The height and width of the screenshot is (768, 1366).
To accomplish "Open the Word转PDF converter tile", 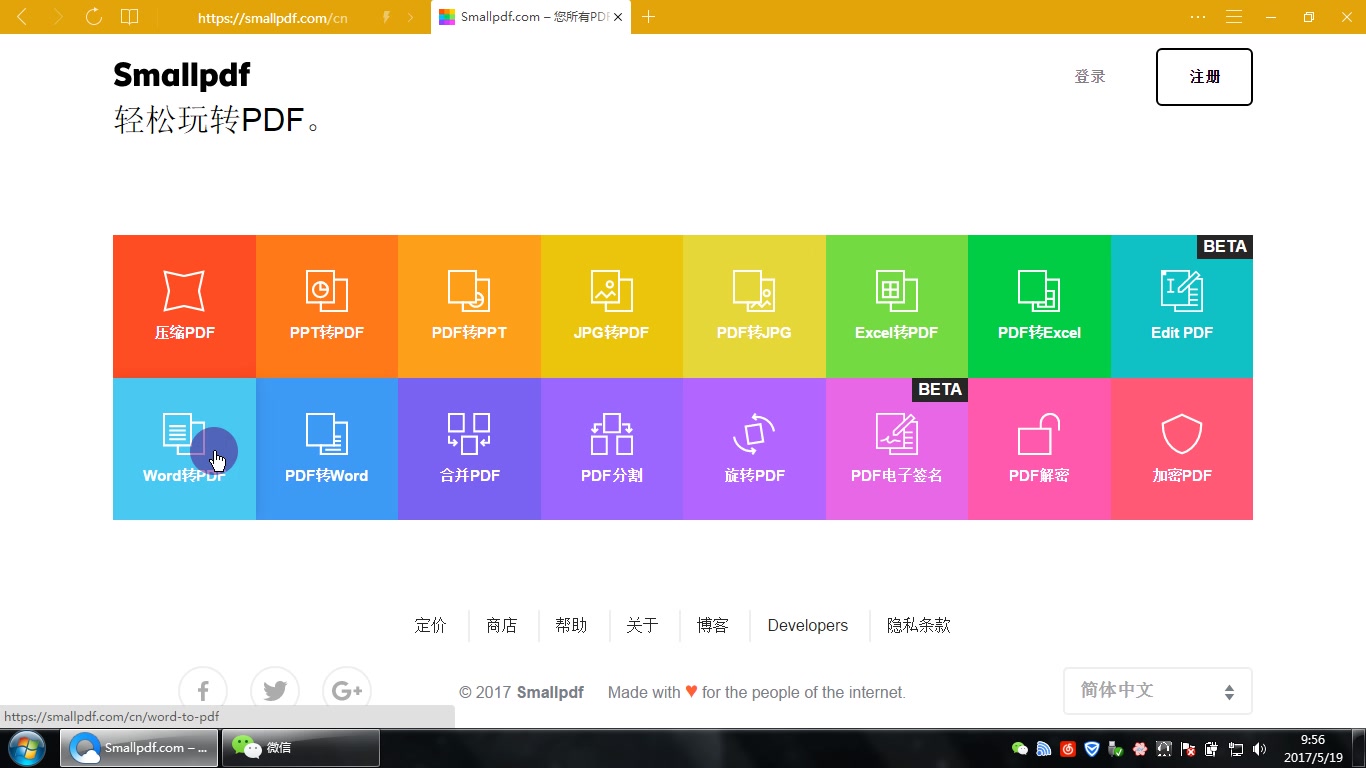I will click(184, 449).
